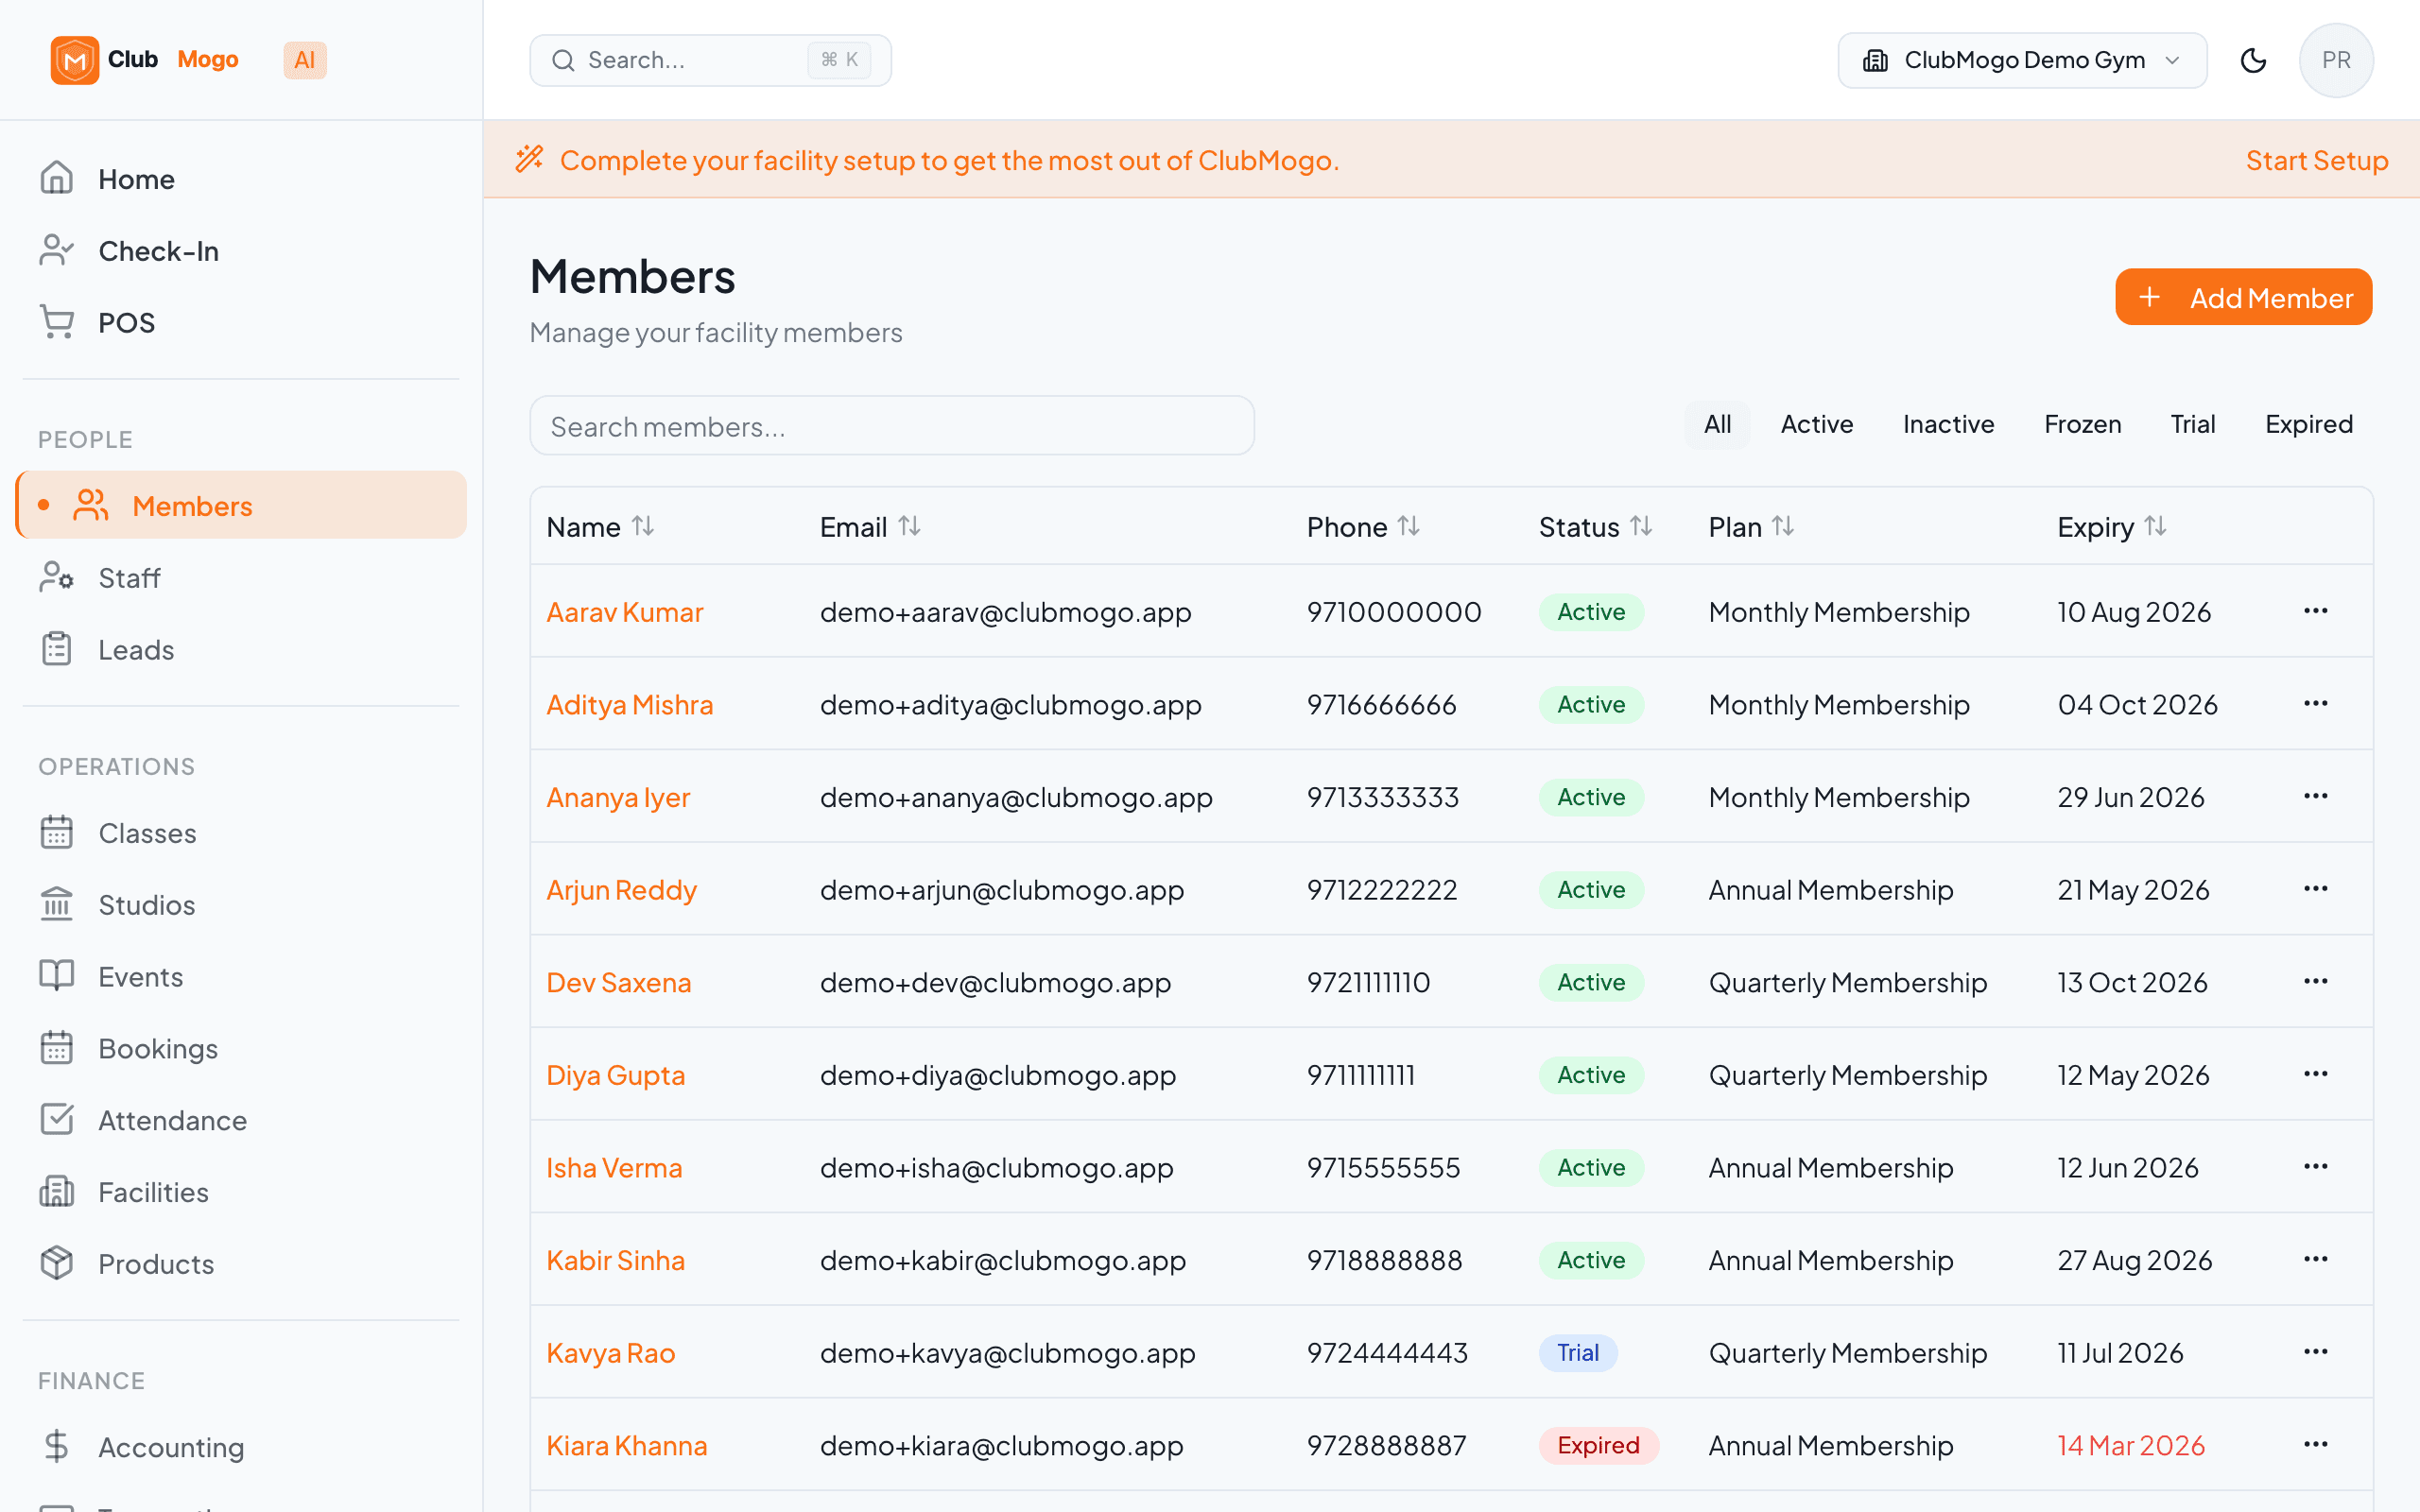This screenshot has height=1512, width=2420.
Task: Open Aarav Kumar's member profile
Action: [624, 611]
